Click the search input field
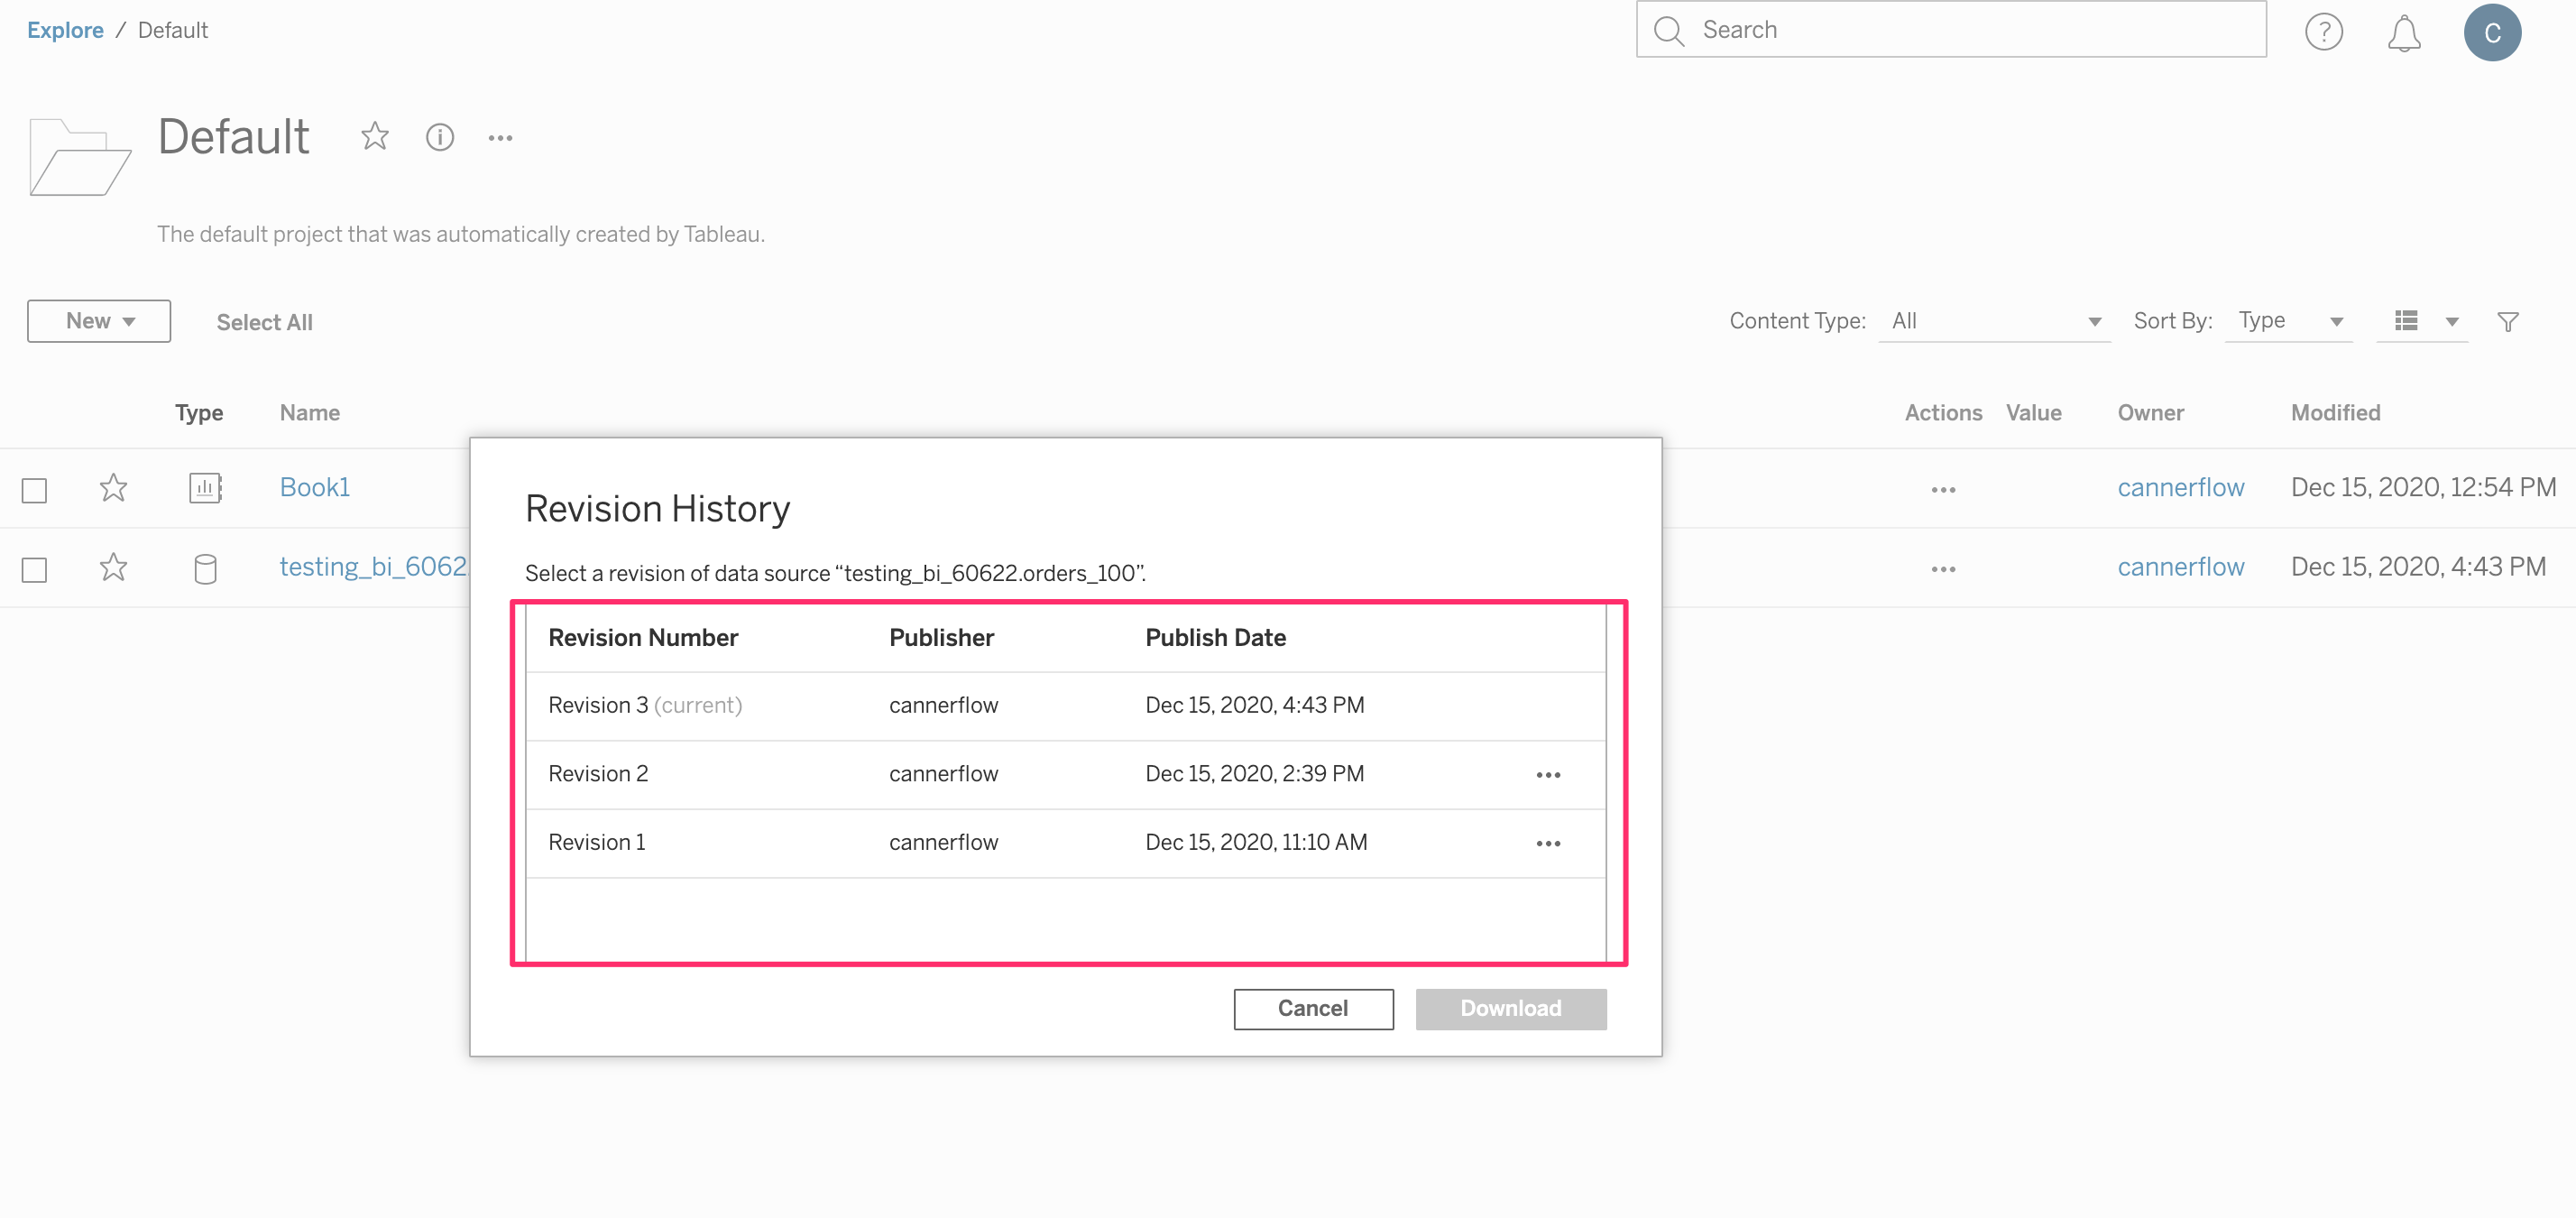Viewport: 2576px width, 1218px height. coord(1954,30)
